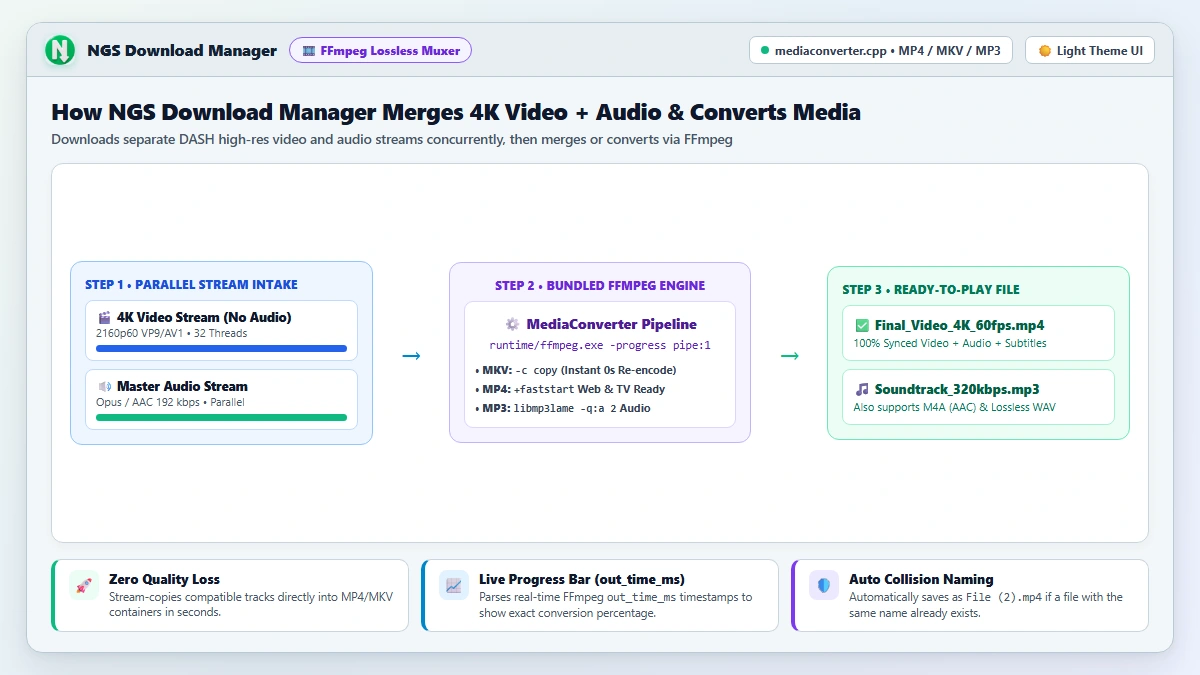Click the sun icon in Light Theme UI

[x=1044, y=50]
